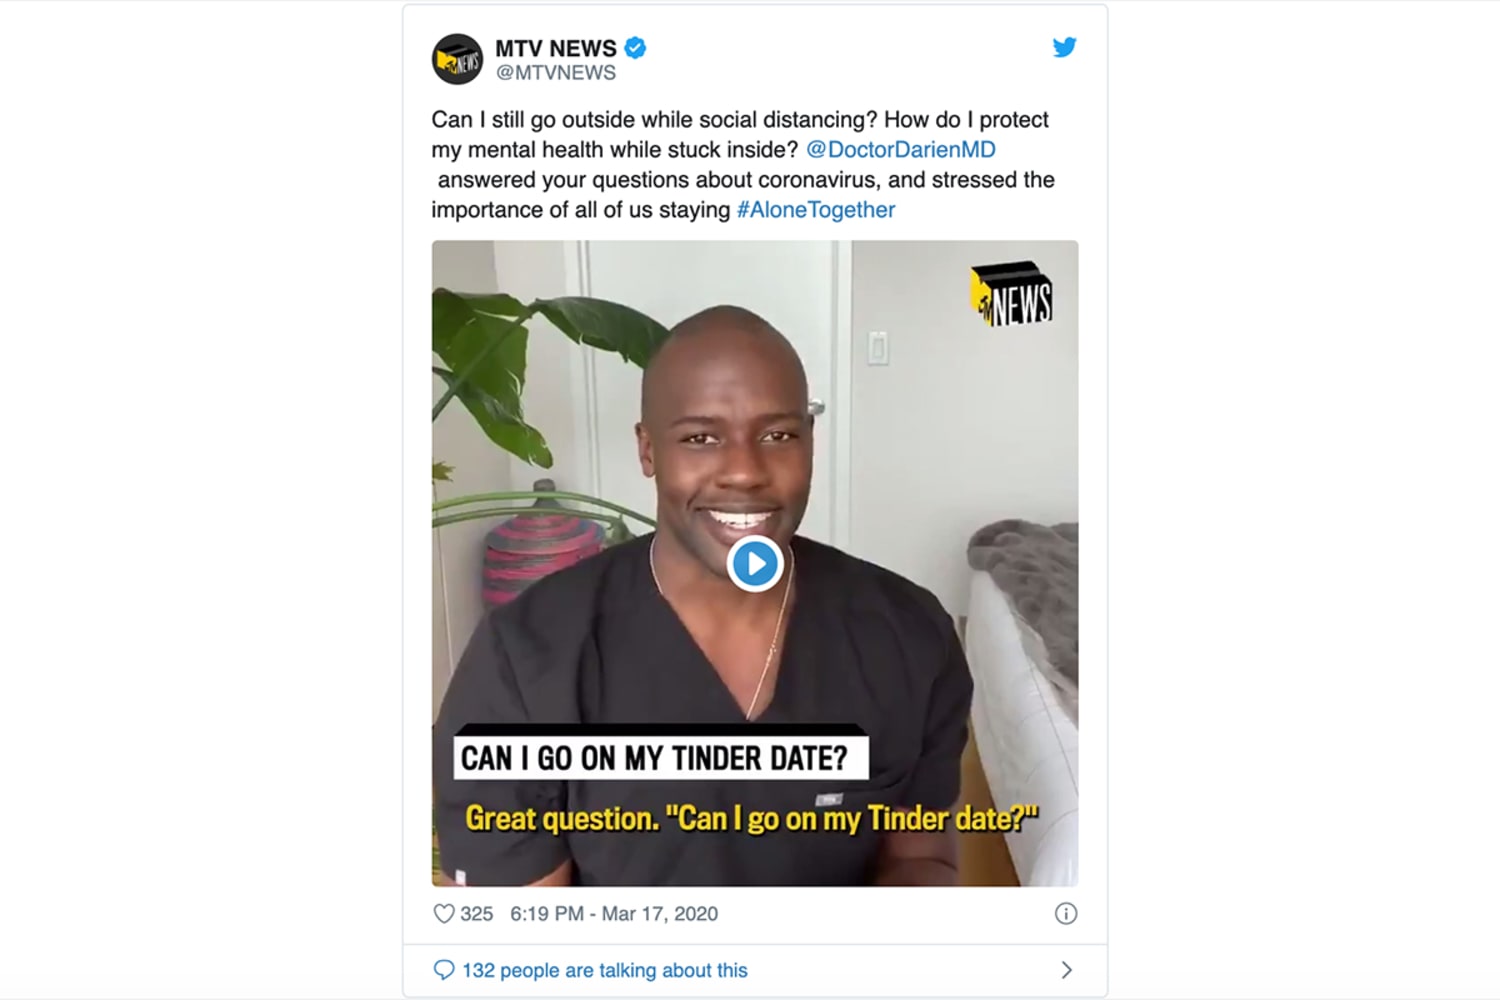1500x1000 pixels.
Task: Click the Twitter bird logo icon
Action: [1064, 47]
